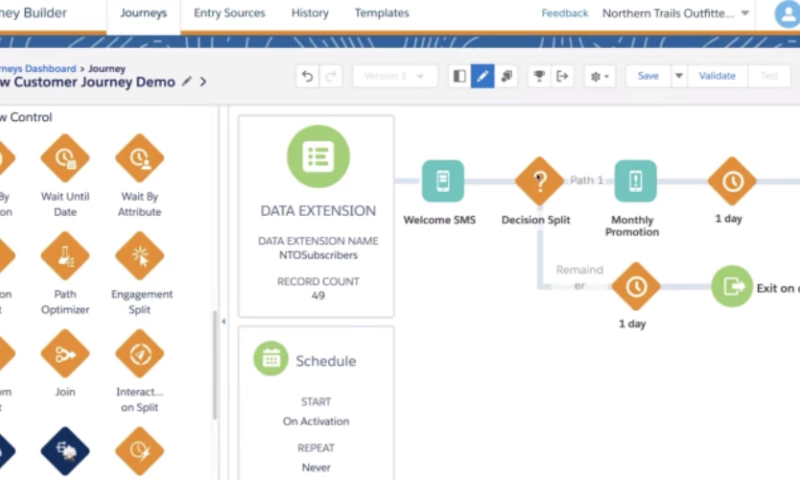Click the dark blue Einstein activity icon
Screen dimensions: 800x480
coord(65,451)
